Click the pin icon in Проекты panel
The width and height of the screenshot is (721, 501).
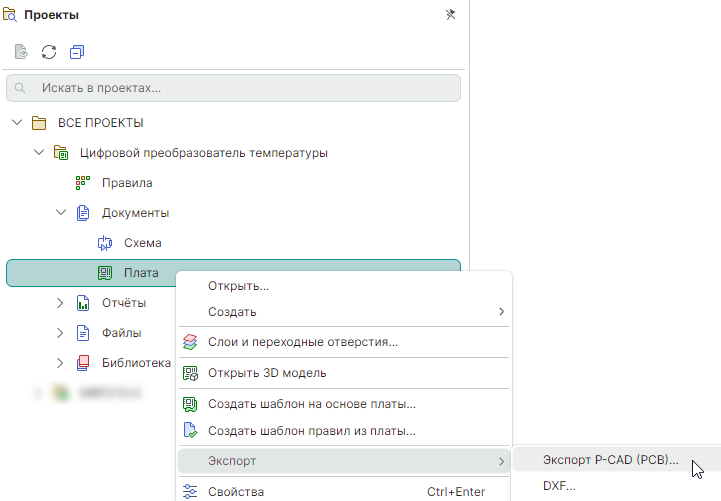click(451, 15)
